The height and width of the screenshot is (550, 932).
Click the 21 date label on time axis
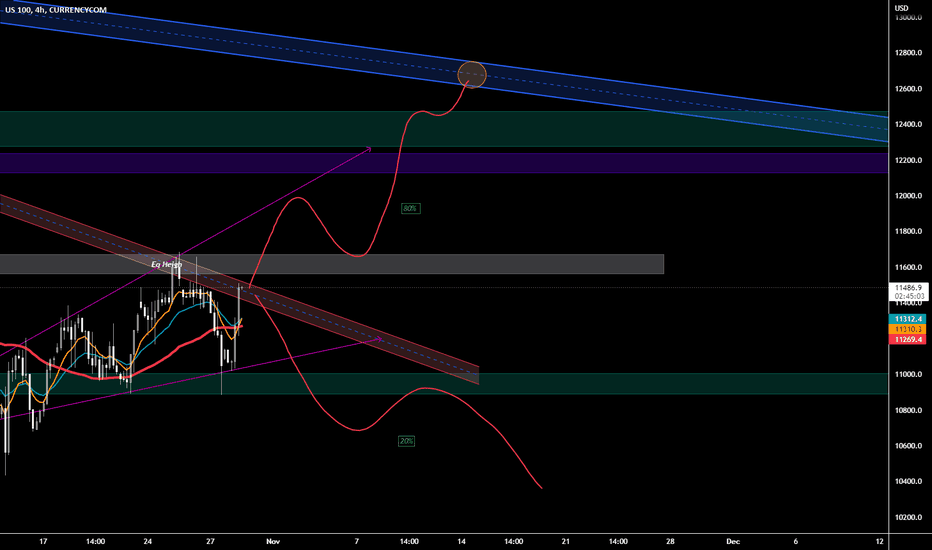[565, 541]
